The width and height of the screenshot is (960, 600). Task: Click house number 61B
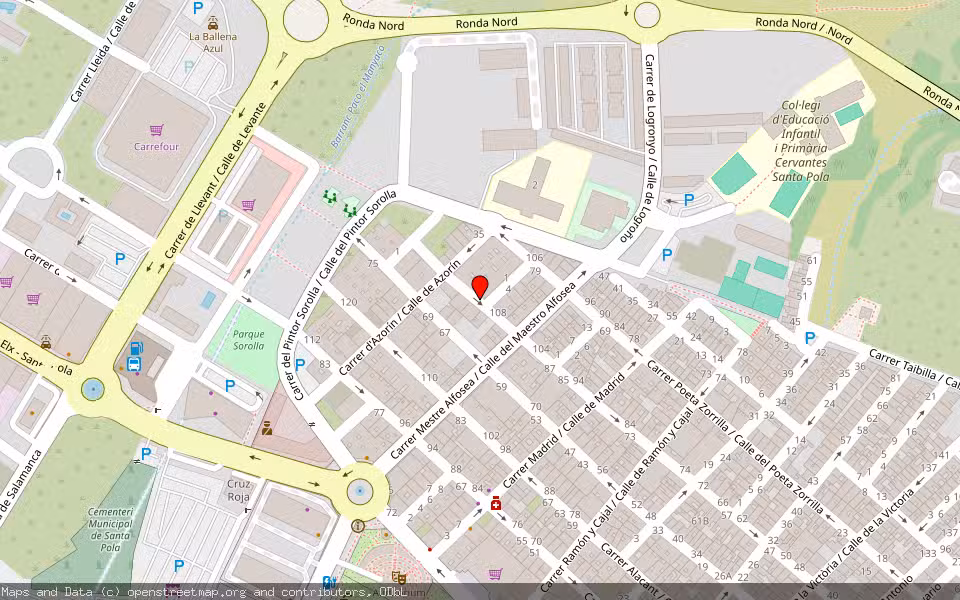700,521
